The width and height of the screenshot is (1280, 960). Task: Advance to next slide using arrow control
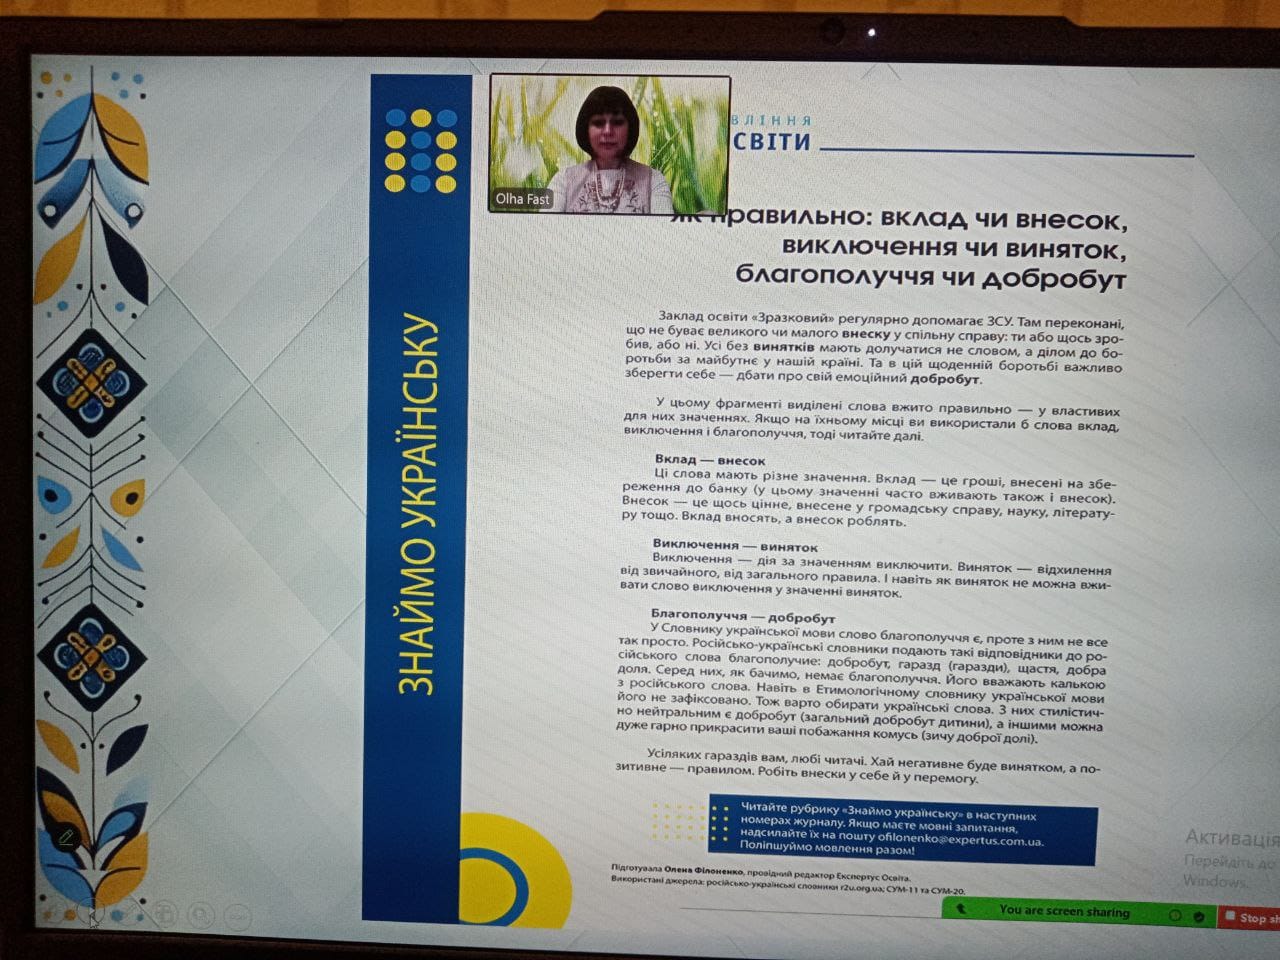click(x=92, y=912)
